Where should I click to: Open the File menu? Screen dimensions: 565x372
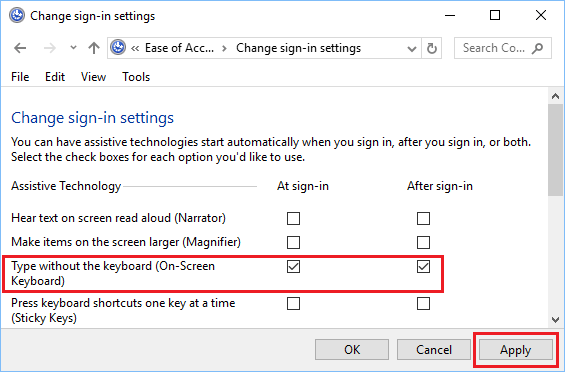coord(20,77)
